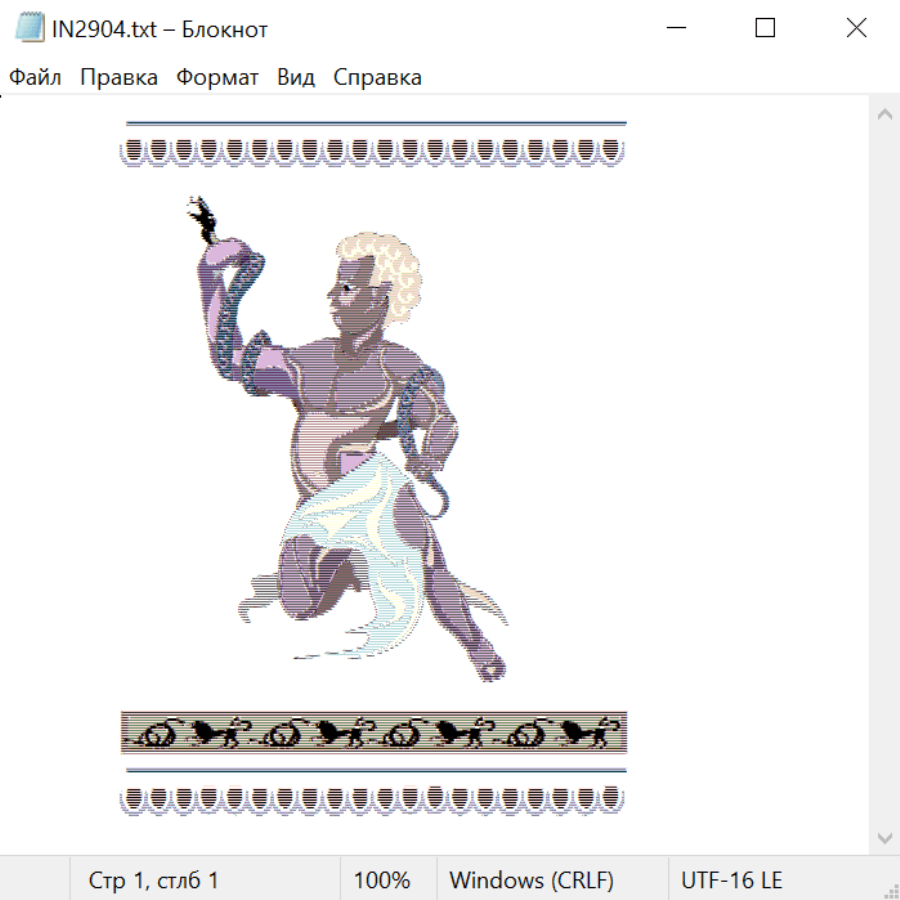This screenshot has width=900, height=900.
Task: Click the Notepad icon in the title bar
Action: point(29,28)
